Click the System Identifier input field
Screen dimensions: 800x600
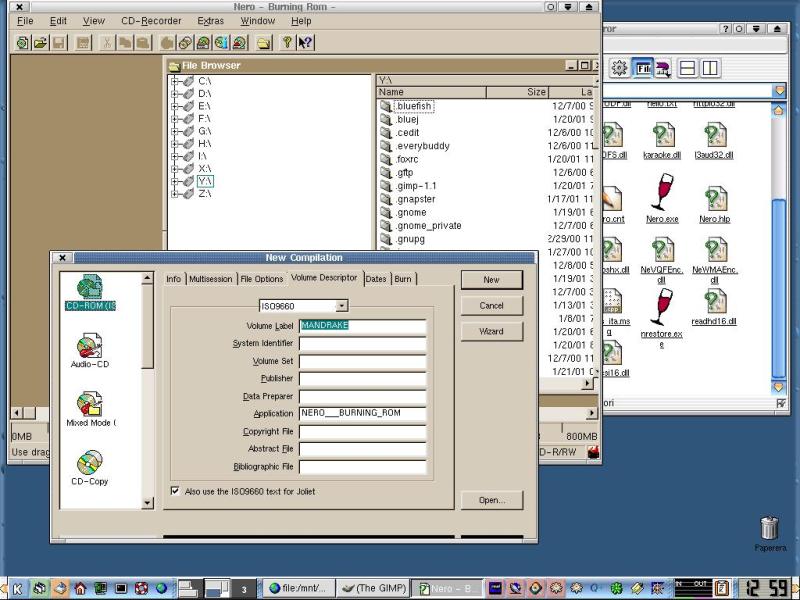coord(363,343)
